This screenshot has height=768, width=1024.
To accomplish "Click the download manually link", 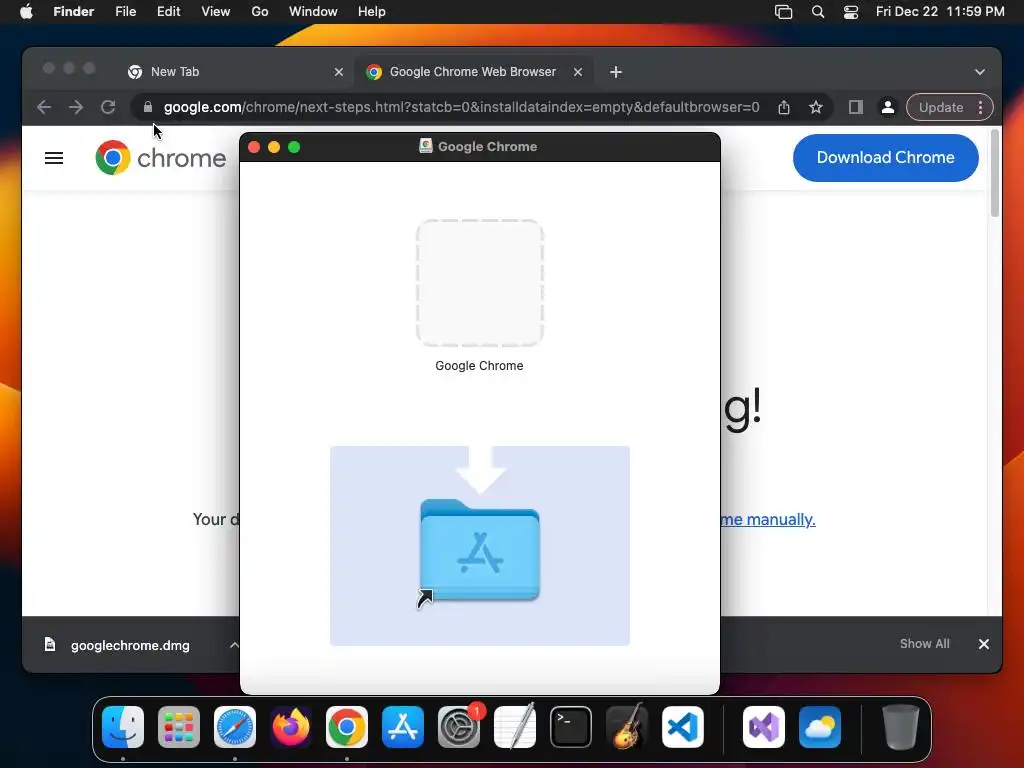I will tap(768, 519).
